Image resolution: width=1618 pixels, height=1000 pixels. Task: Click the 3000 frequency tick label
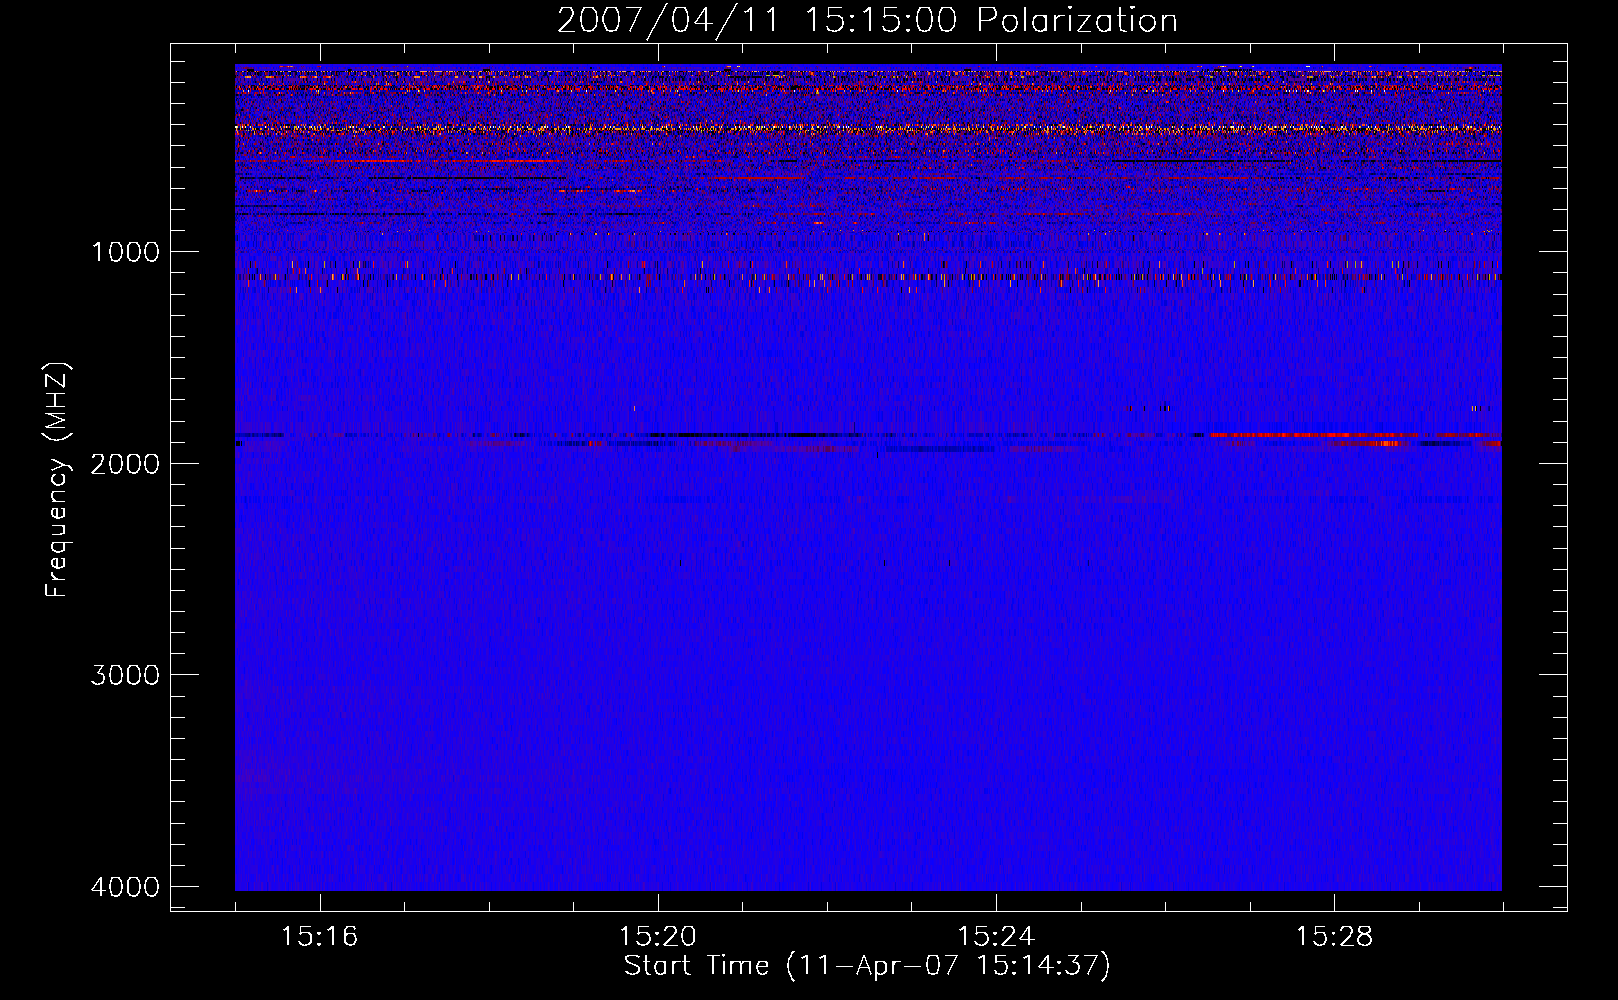click(x=125, y=675)
